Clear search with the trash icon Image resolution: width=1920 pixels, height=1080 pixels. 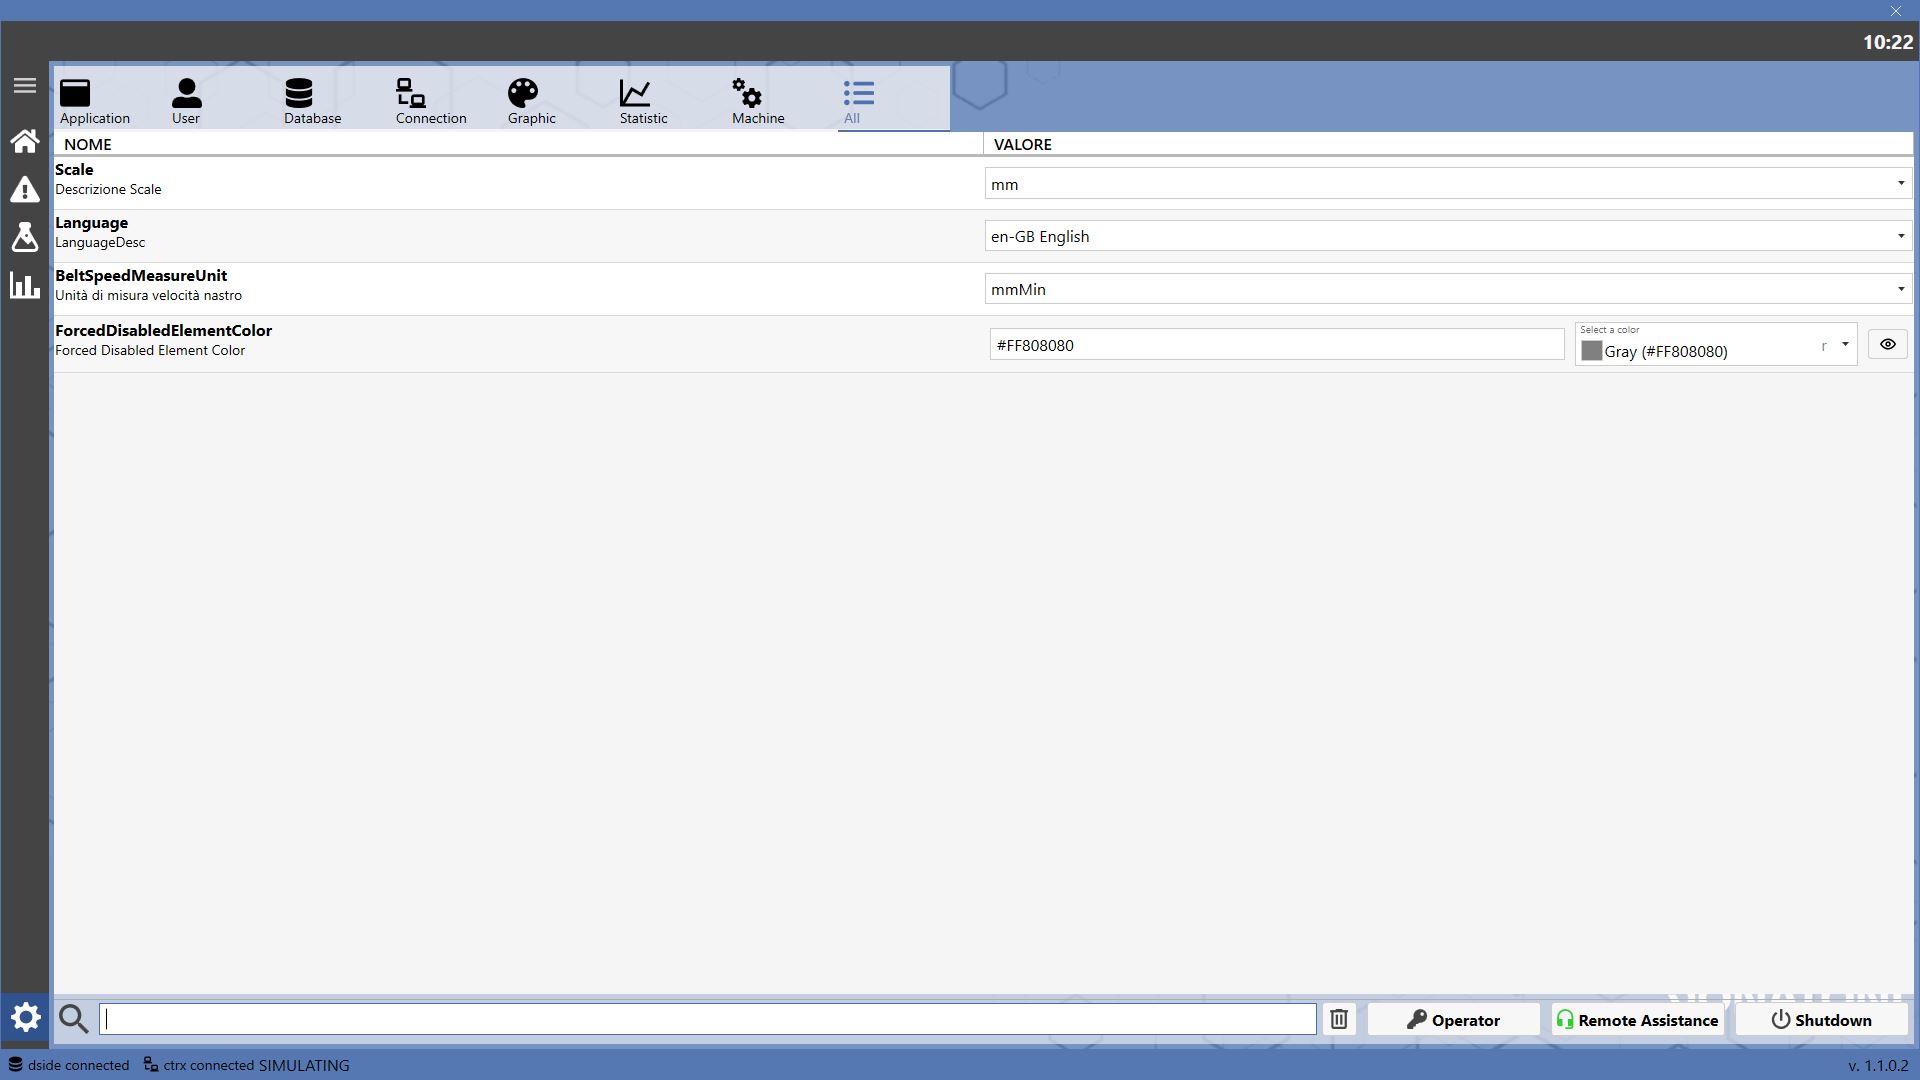(1339, 1019)
